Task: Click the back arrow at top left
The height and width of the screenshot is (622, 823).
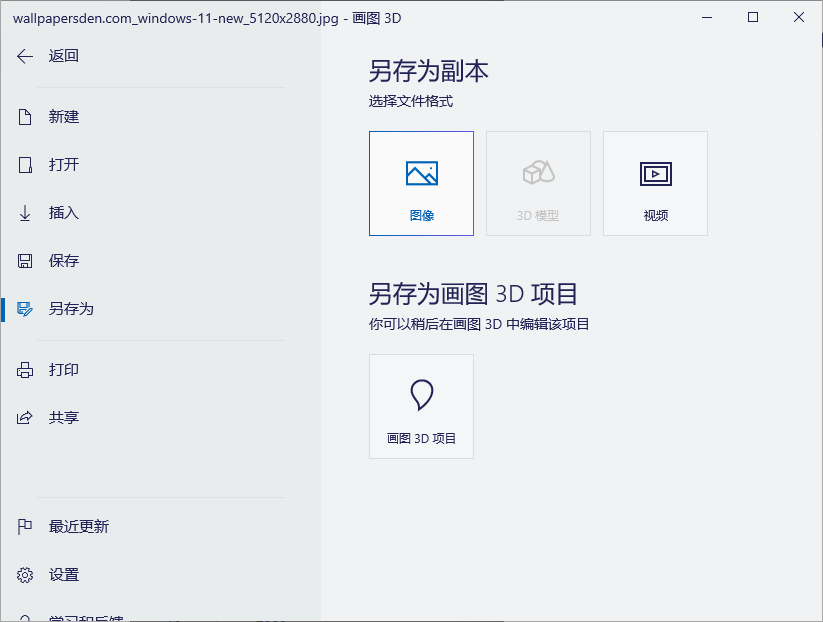Action: 24,56
